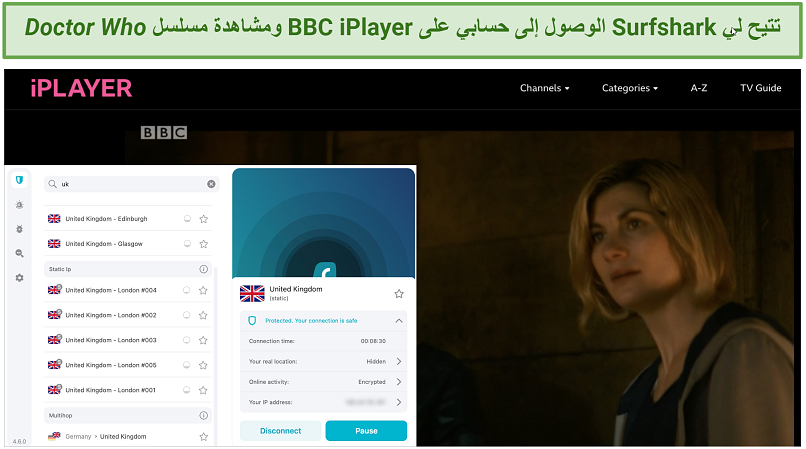Image resolution: width=806 pixels, height=449 pixels.
Task: Toggle favorite star for London #004
Action: point(204,290)
